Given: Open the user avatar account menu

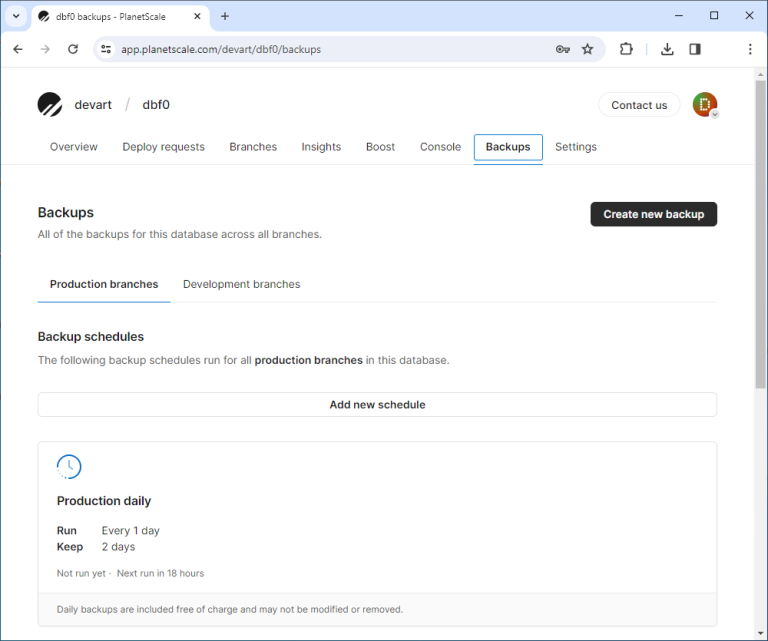Looking at the screenshot, I should 705,105.
